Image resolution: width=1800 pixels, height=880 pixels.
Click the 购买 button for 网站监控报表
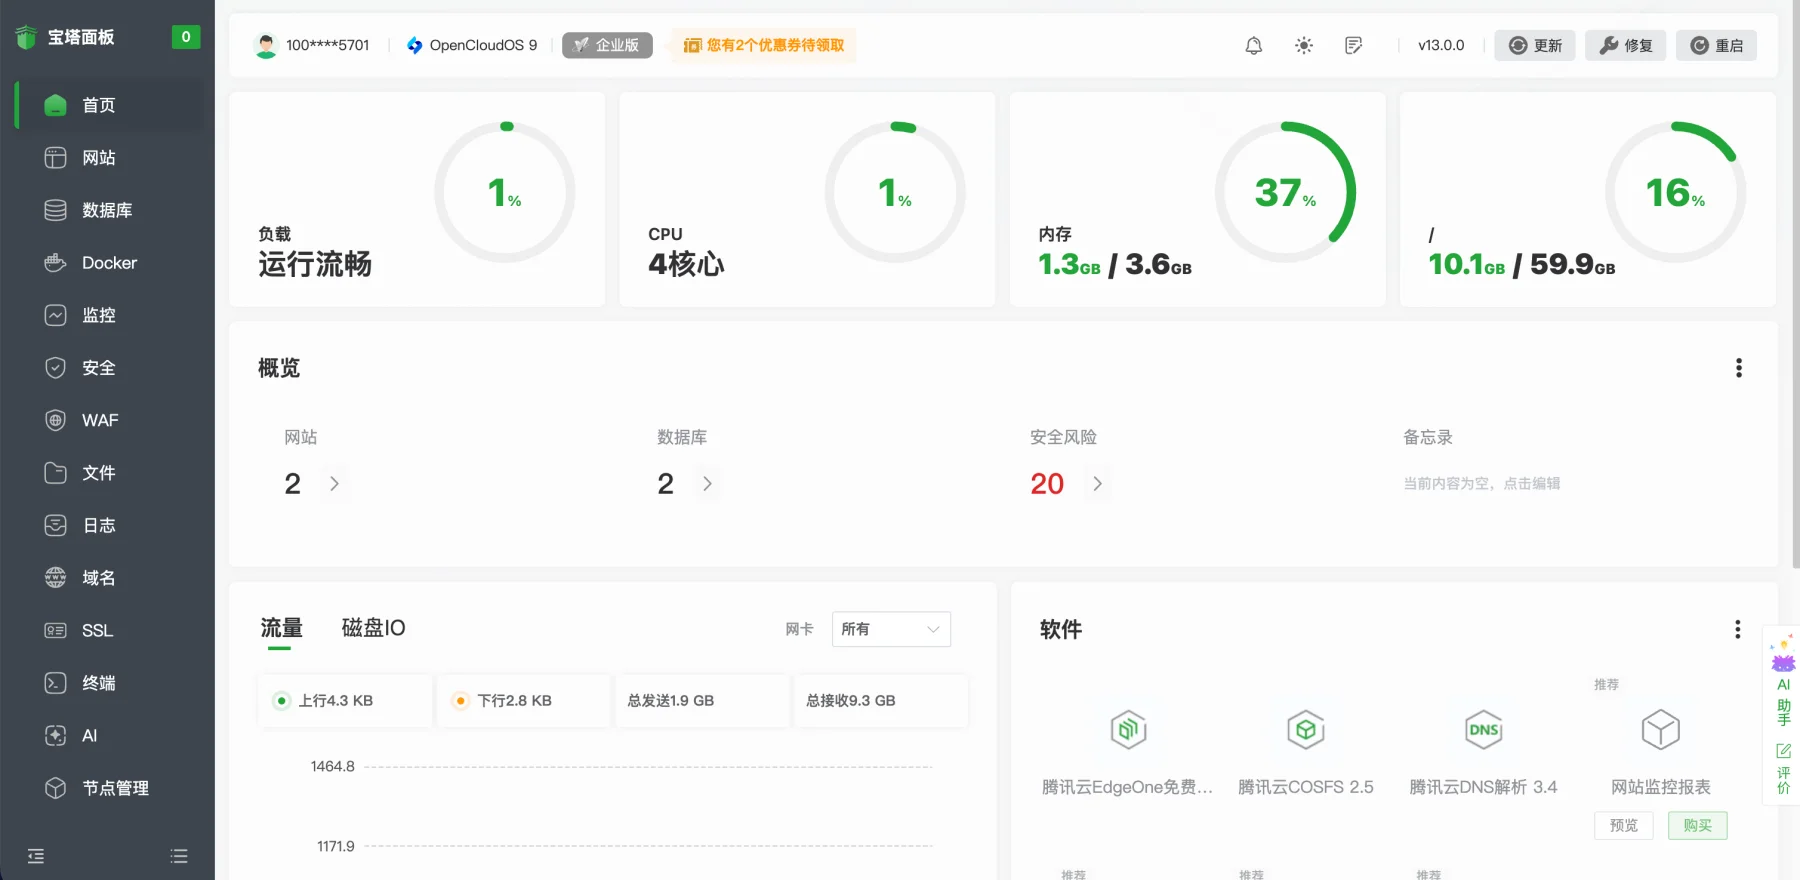pos(1698,825)
